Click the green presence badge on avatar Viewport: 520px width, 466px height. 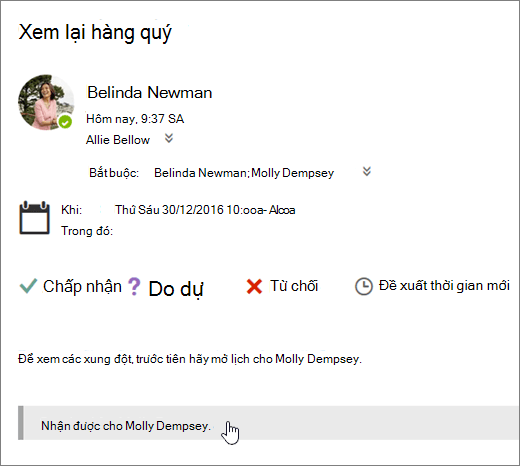point(65,122)
